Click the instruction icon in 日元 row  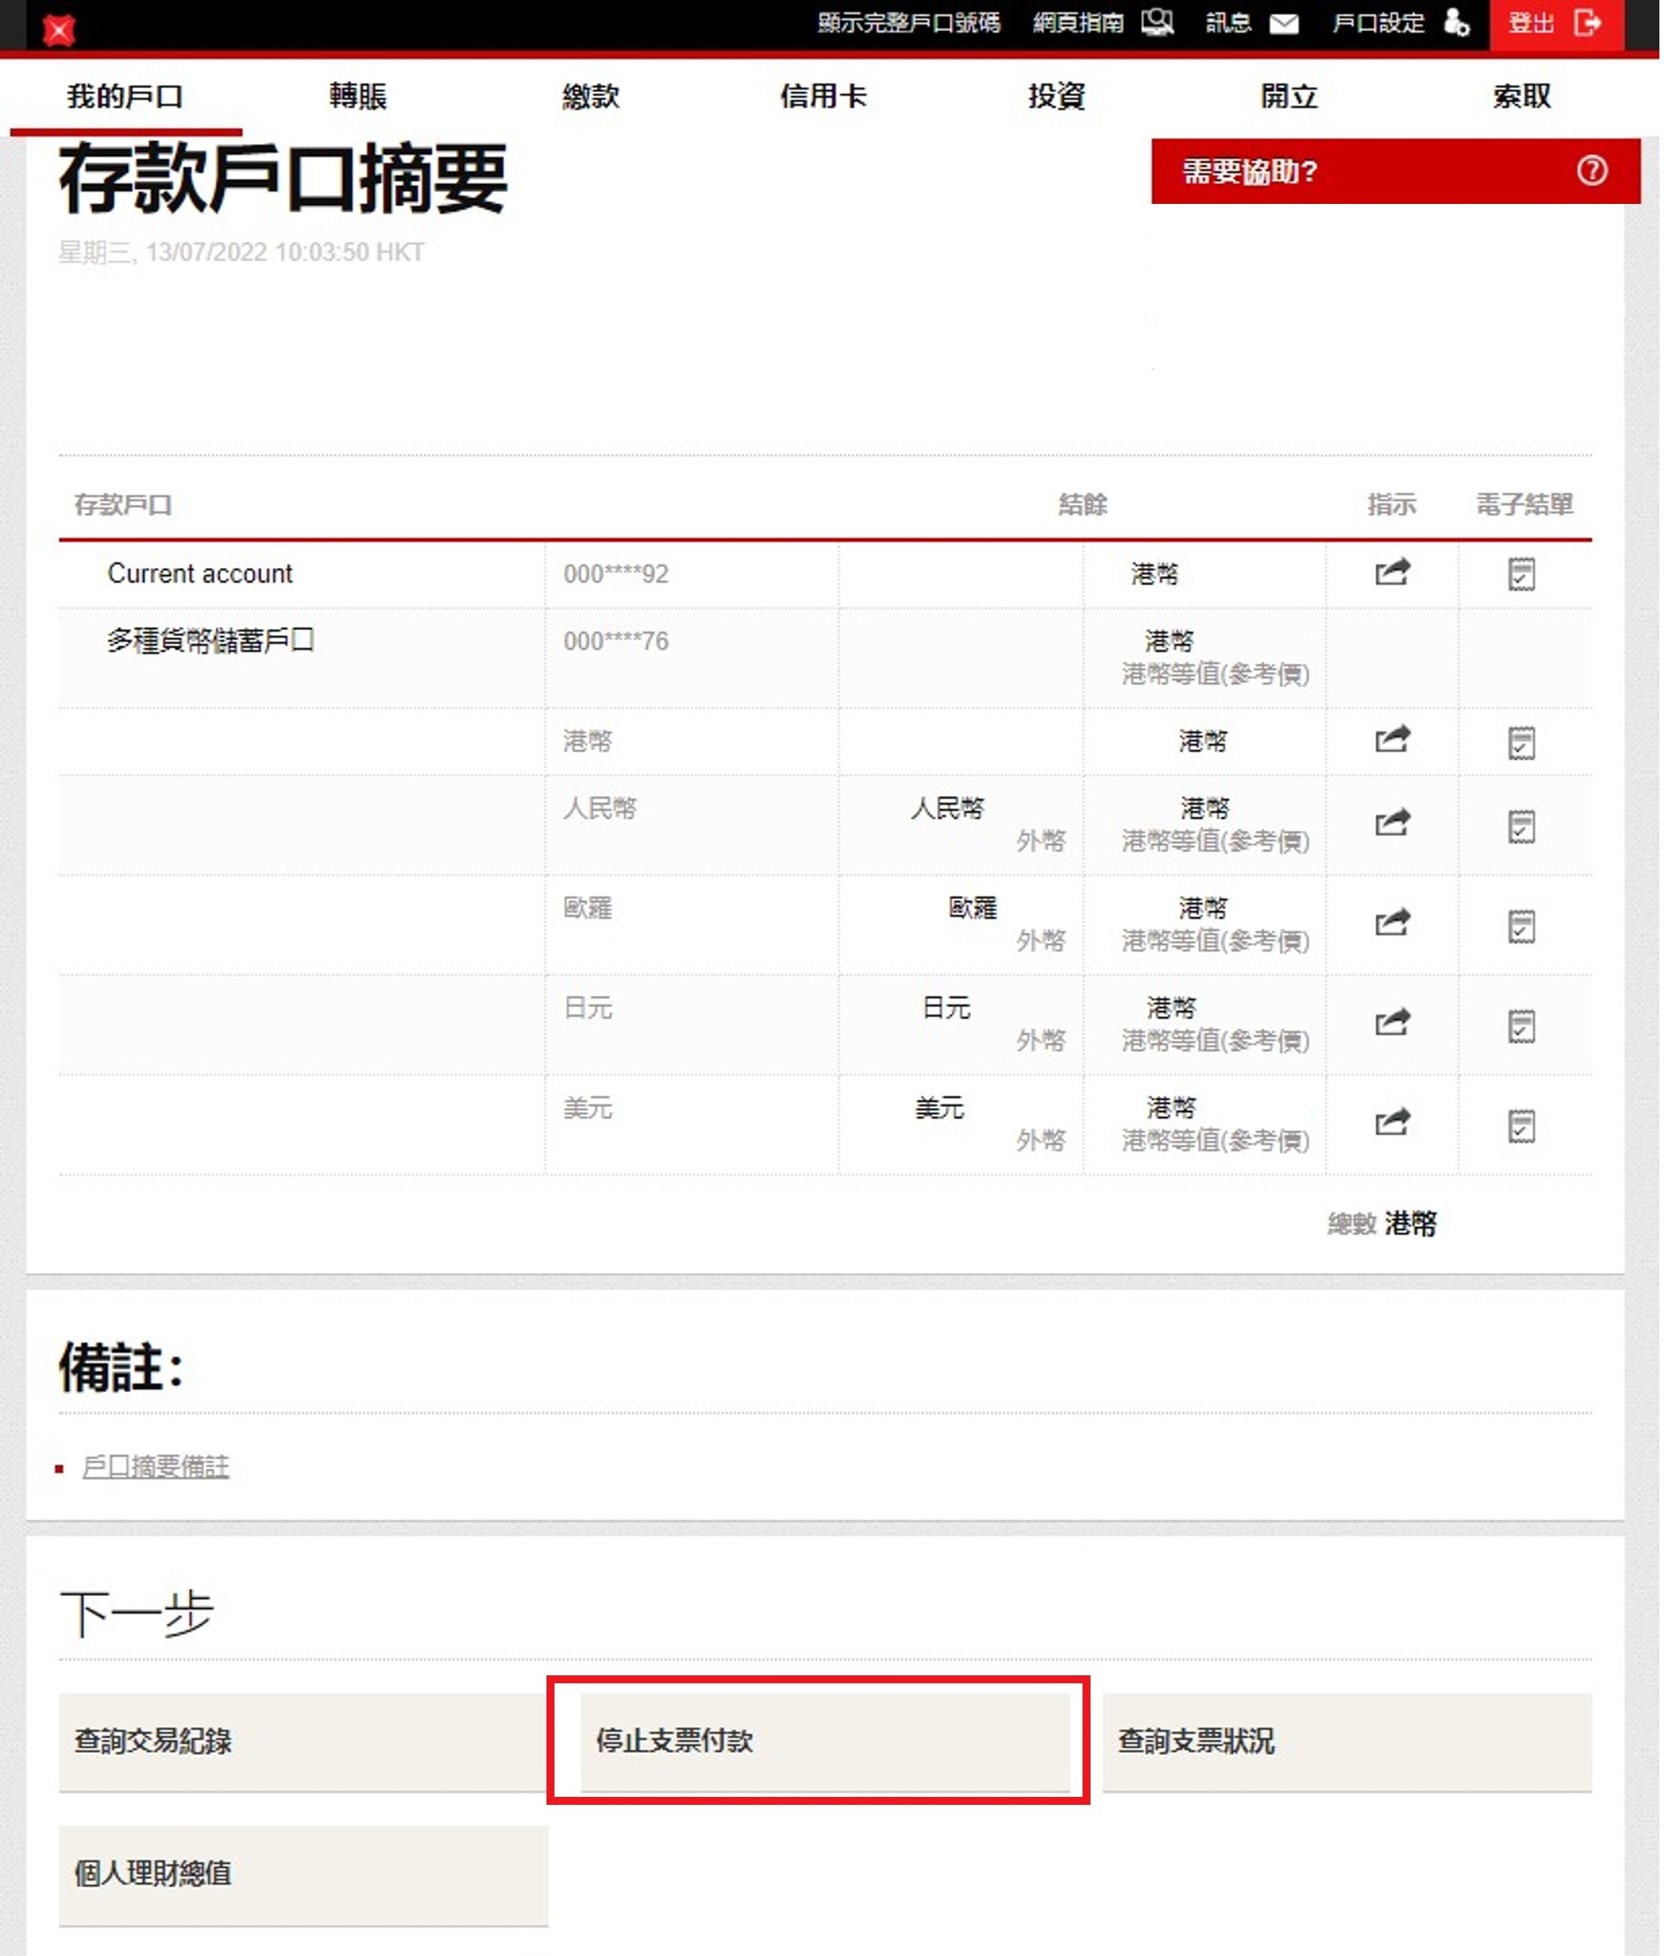click(1391, 1023)
